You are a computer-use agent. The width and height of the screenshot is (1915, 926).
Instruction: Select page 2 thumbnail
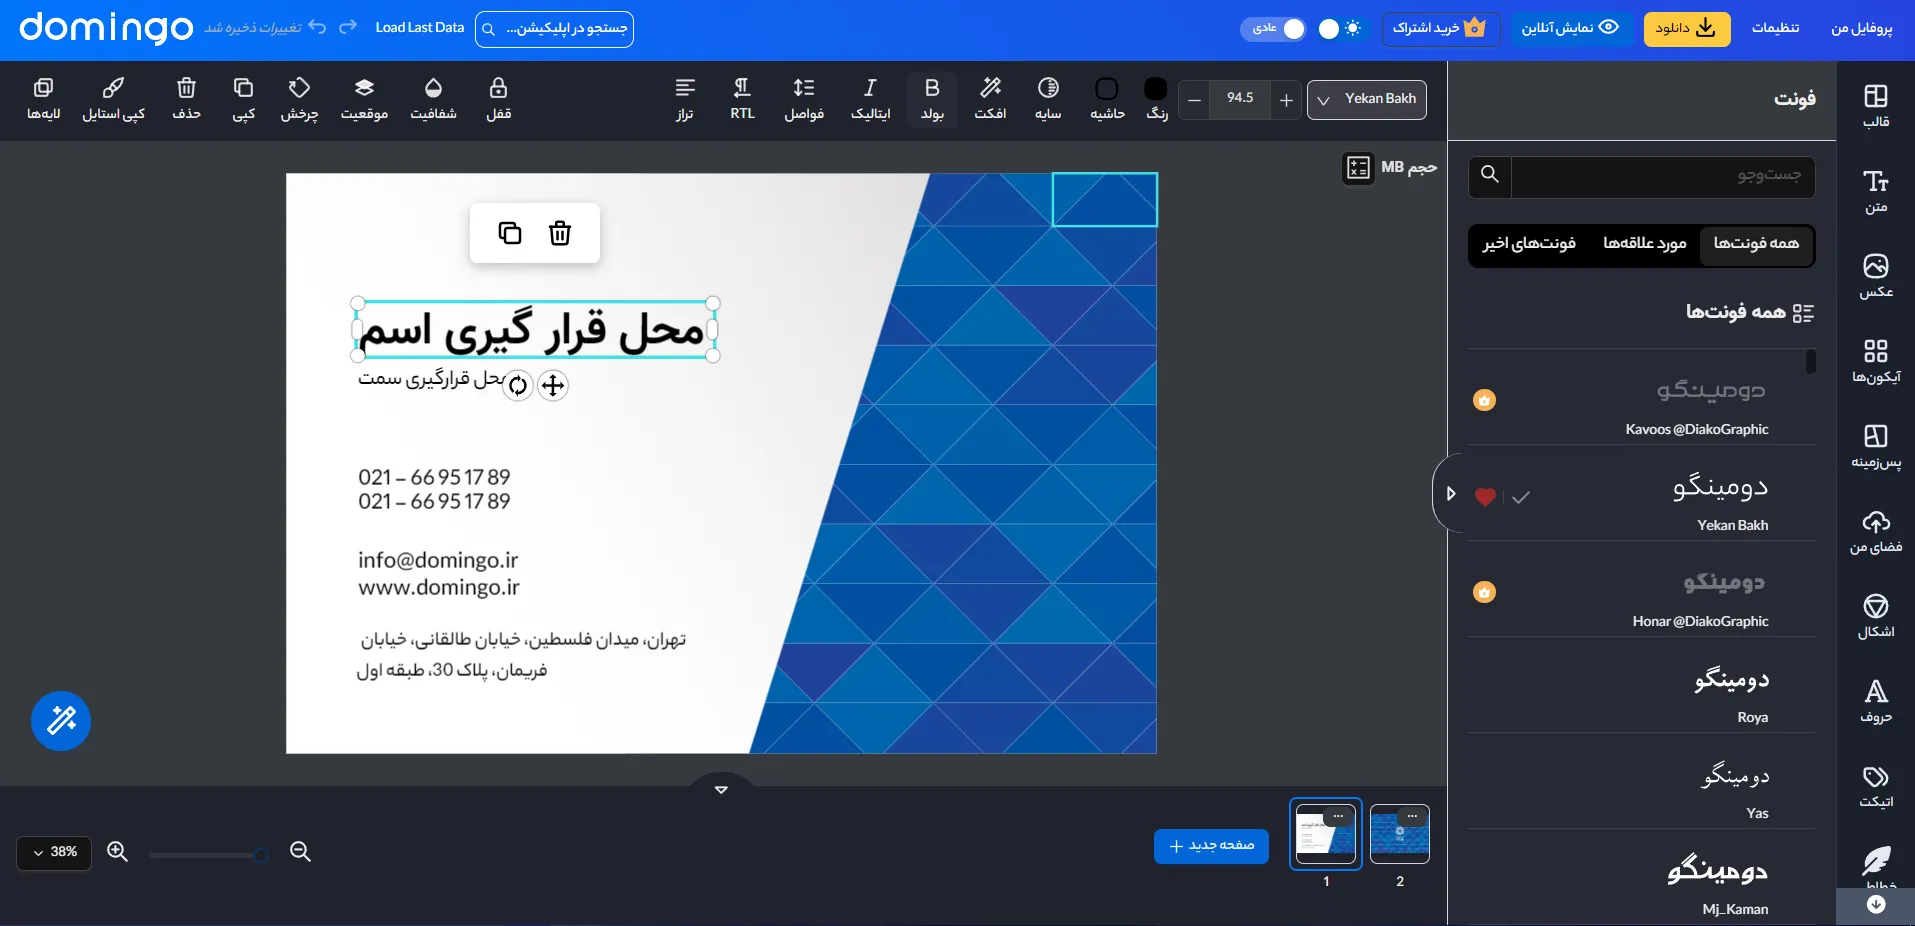point(1399,834)
